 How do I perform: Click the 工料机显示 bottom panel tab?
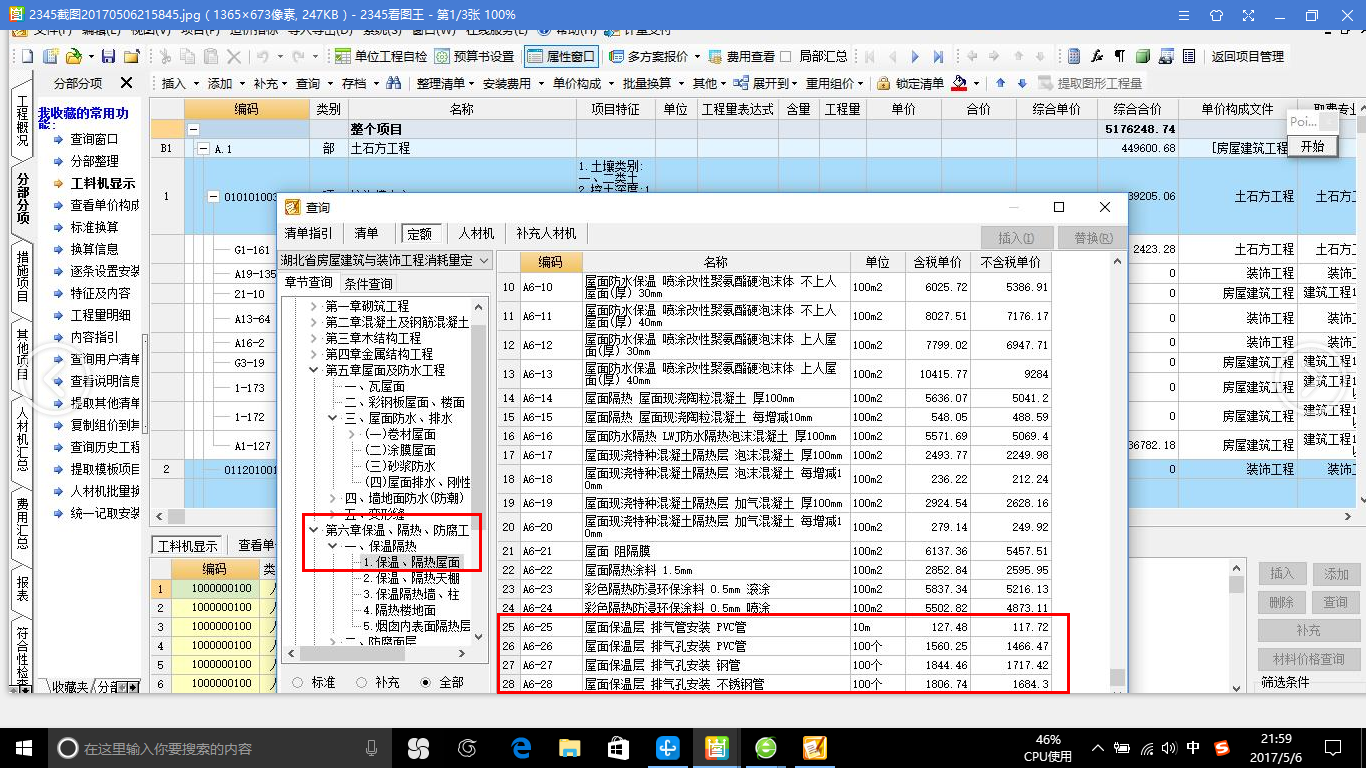[187, 546]
